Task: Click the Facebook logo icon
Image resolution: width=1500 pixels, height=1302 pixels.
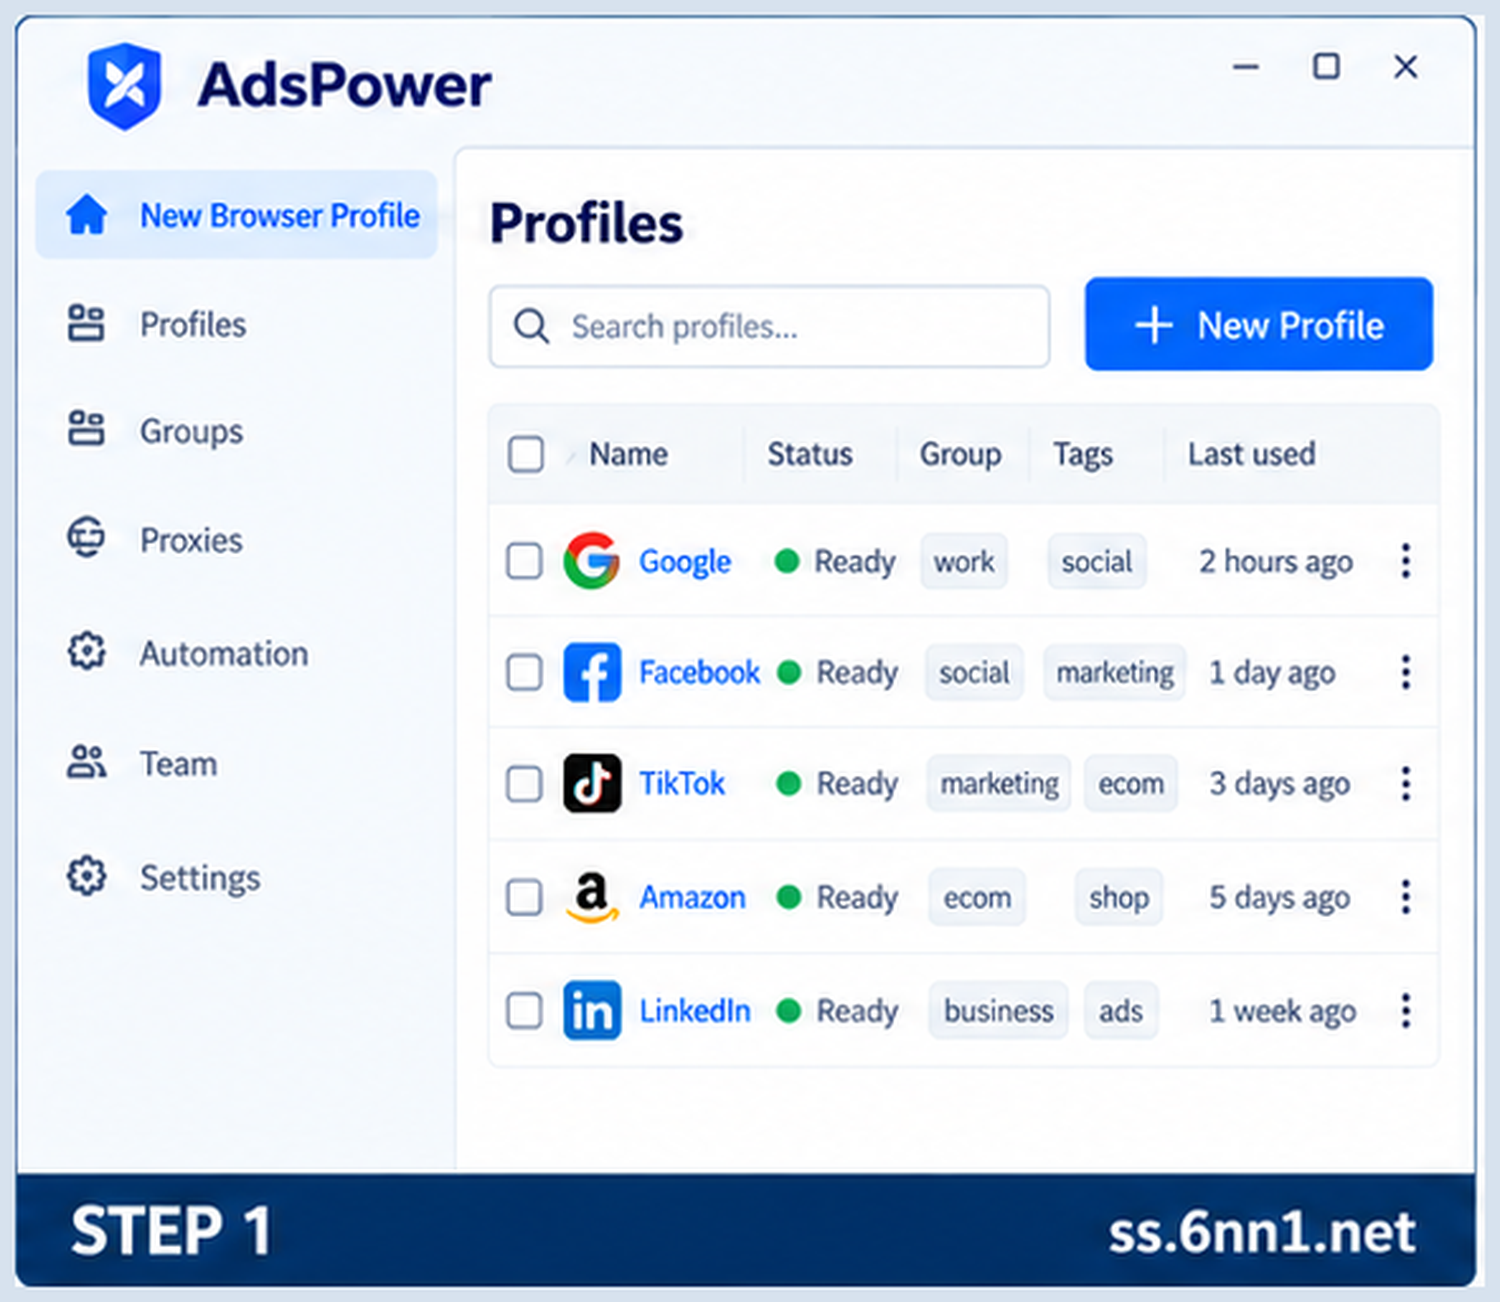Action: pos(592,672)
